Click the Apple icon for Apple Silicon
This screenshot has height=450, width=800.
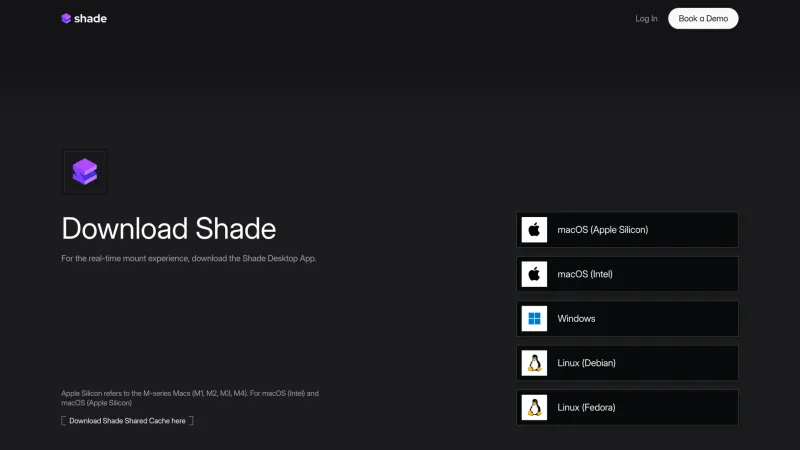534,230
